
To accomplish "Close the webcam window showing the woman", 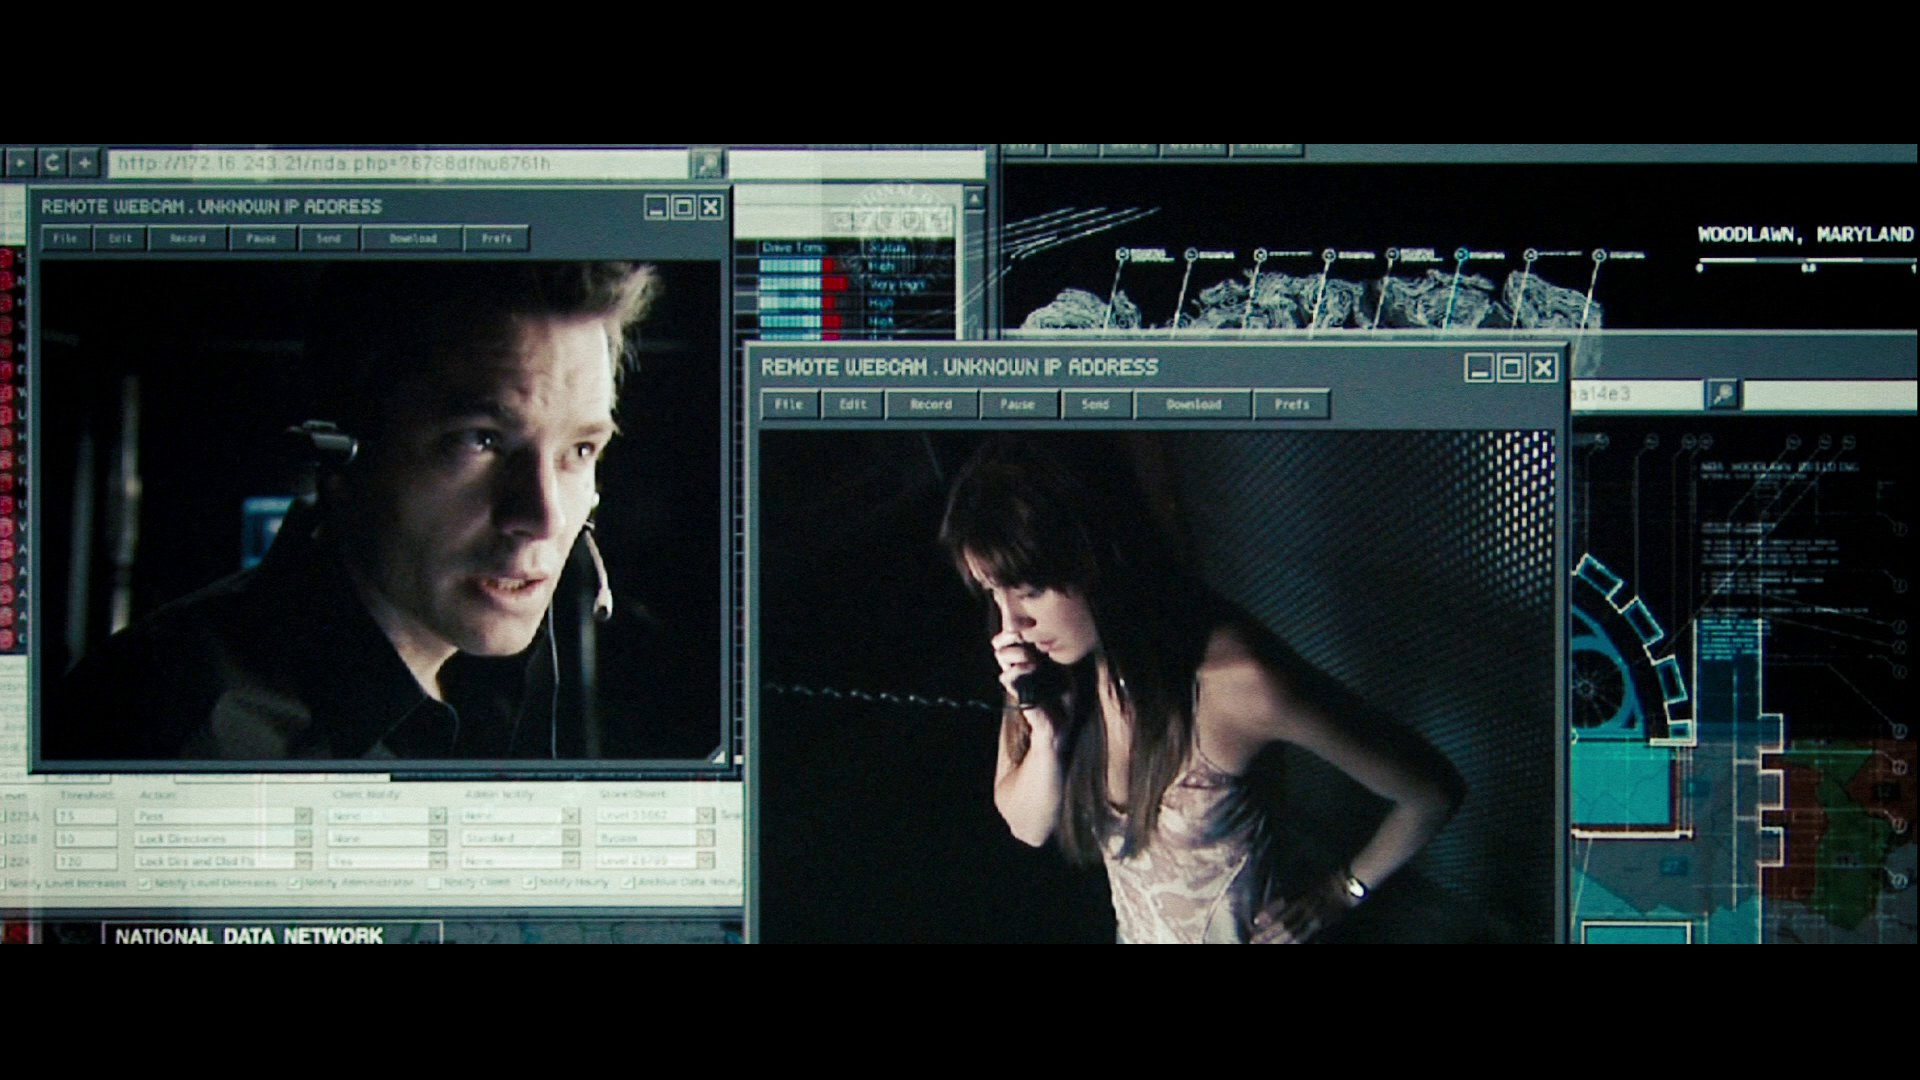I will click(x=1544, y=368).
